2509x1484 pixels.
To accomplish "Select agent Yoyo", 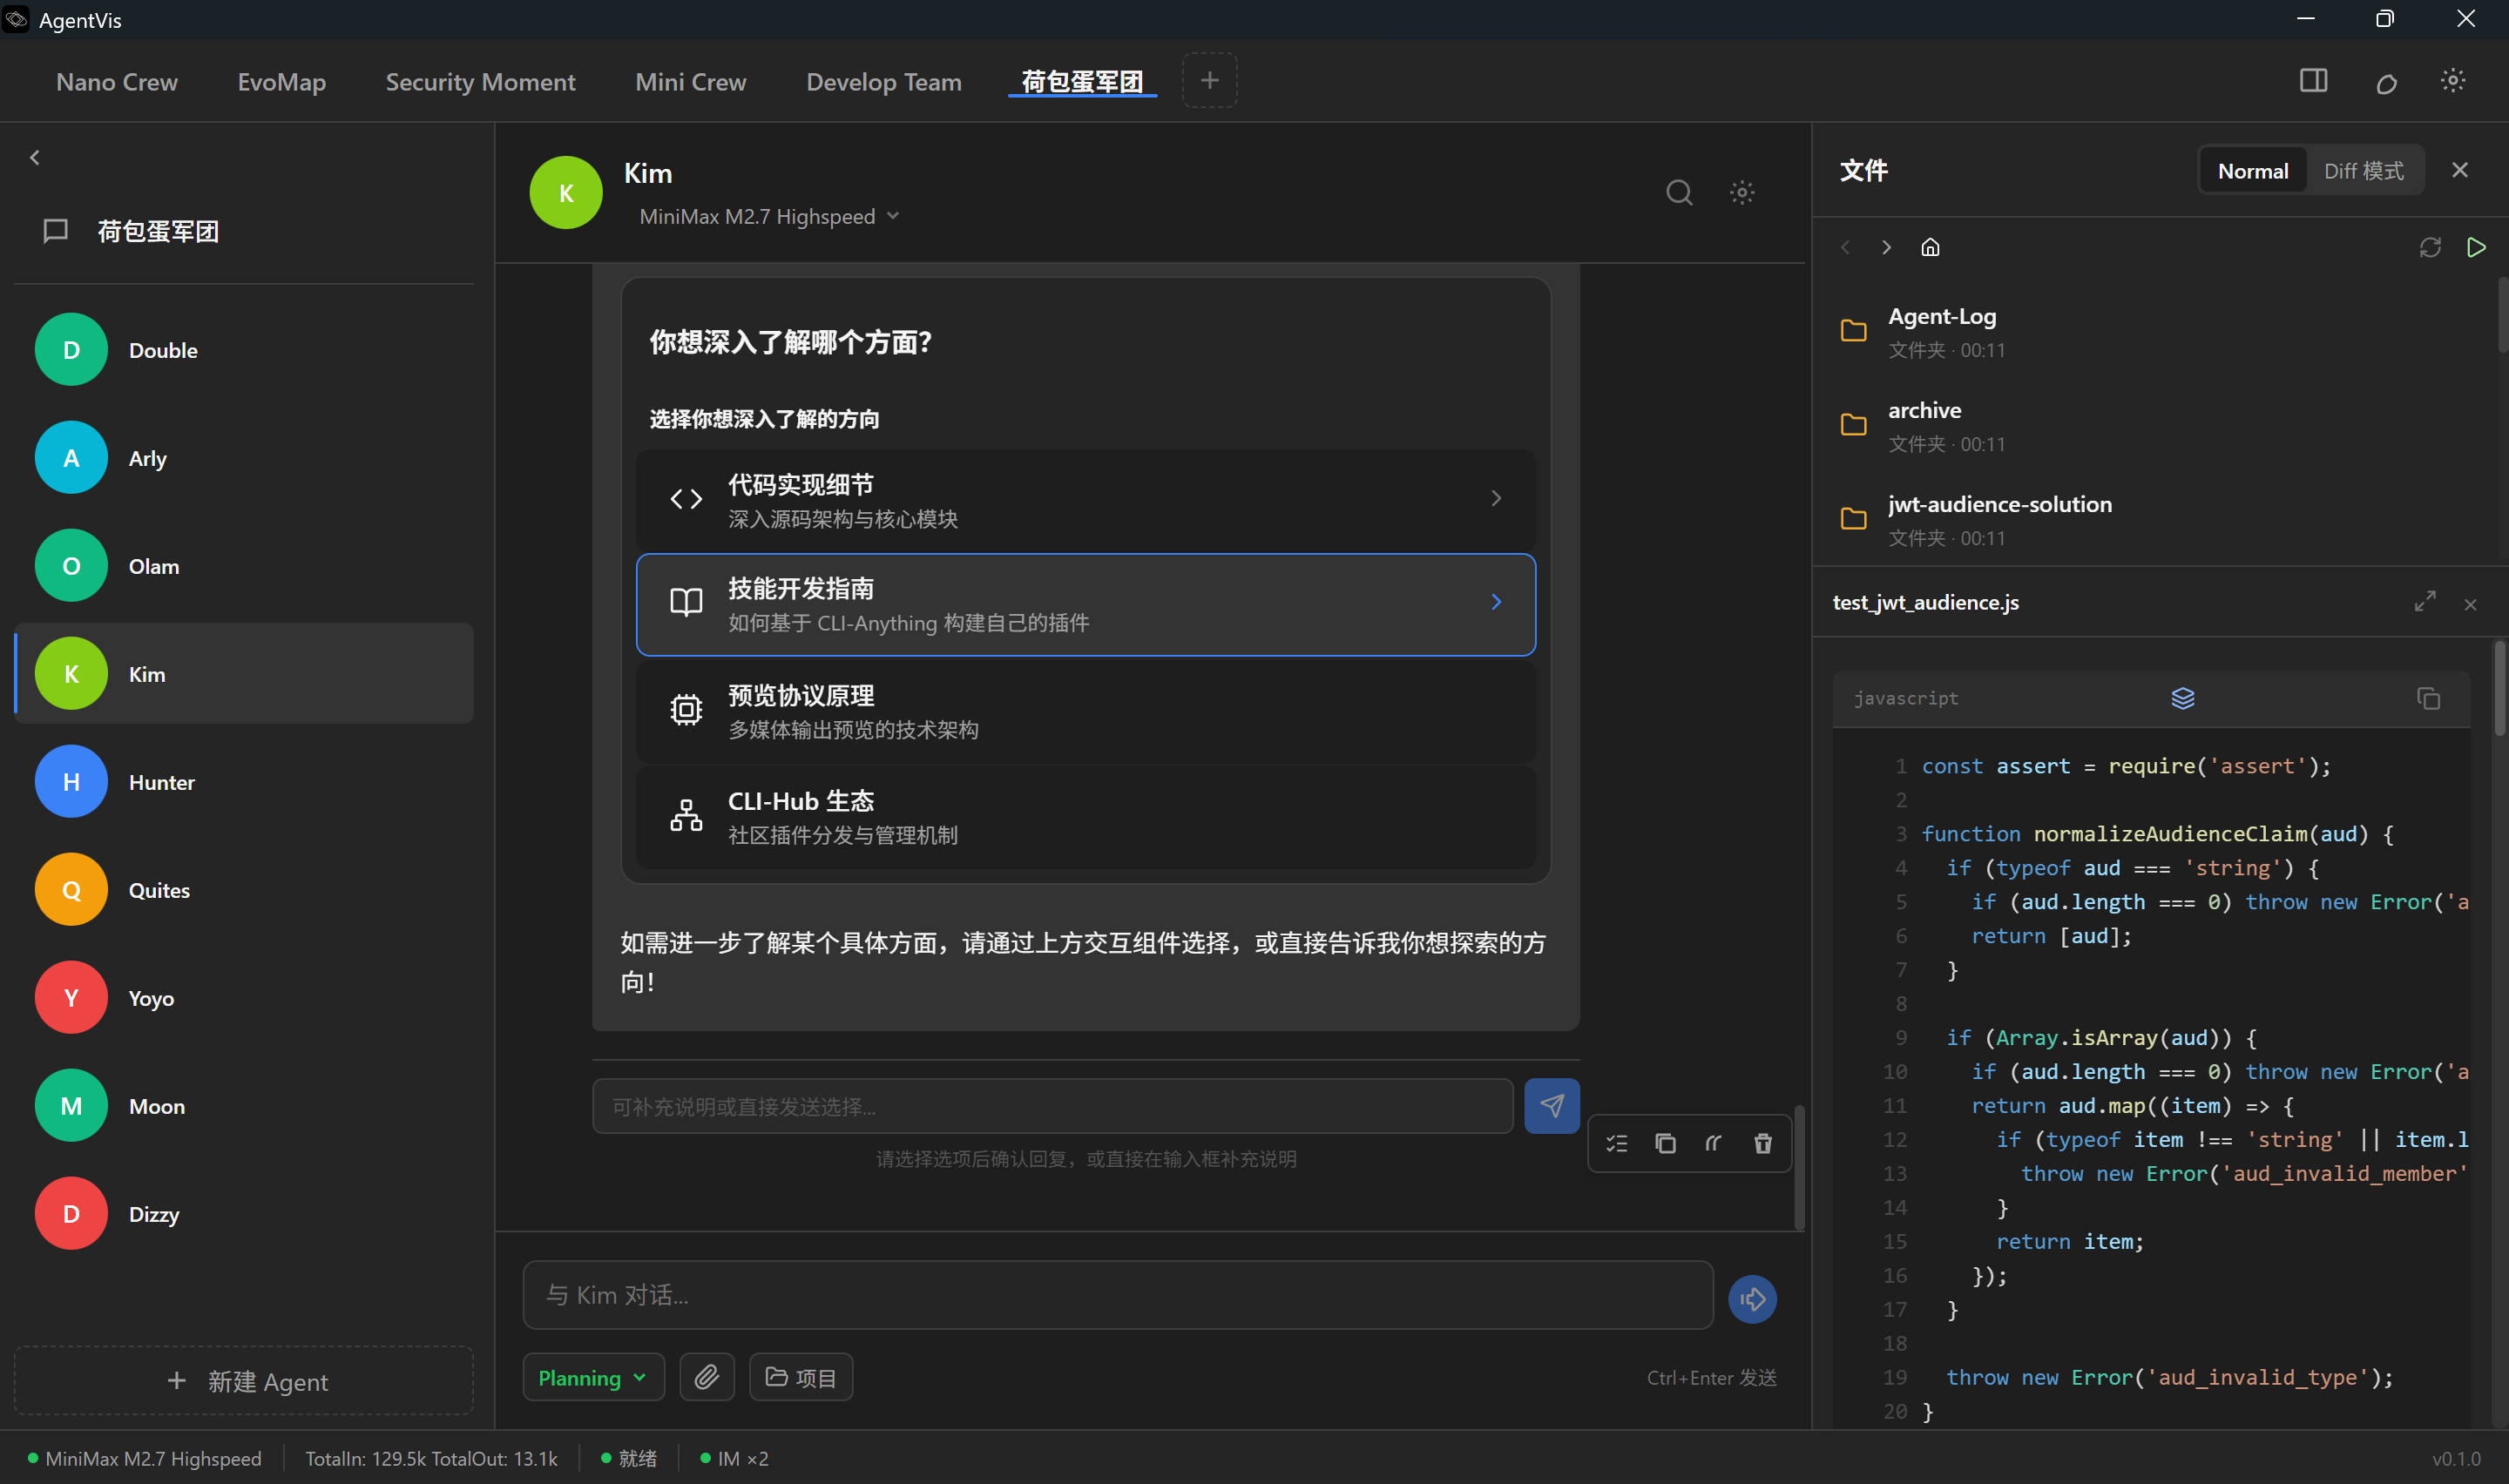I will [244, 998].
